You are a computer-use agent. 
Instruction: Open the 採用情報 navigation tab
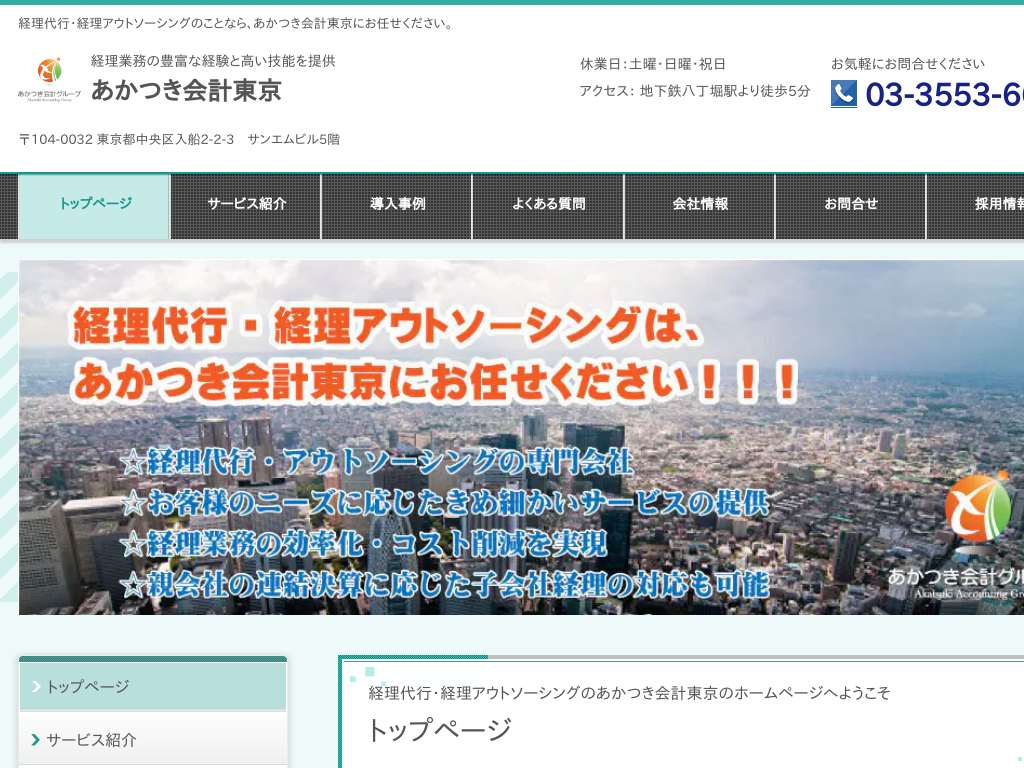pyautogui.click(x=976, y=206)
